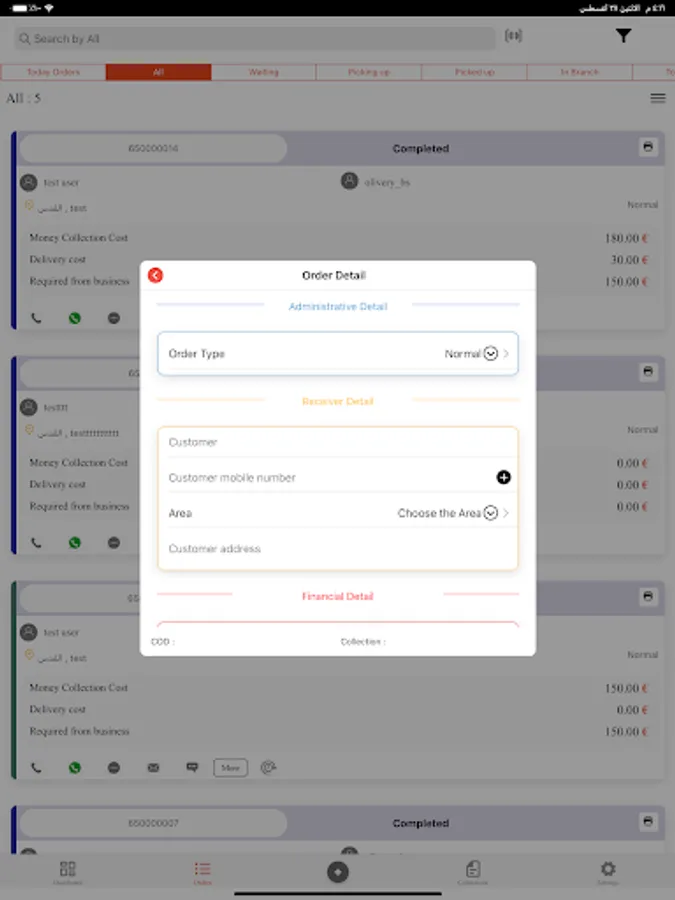
Task: Expand the Choose the Area selector
Action: pyautogui.click(x=453, y=513)
